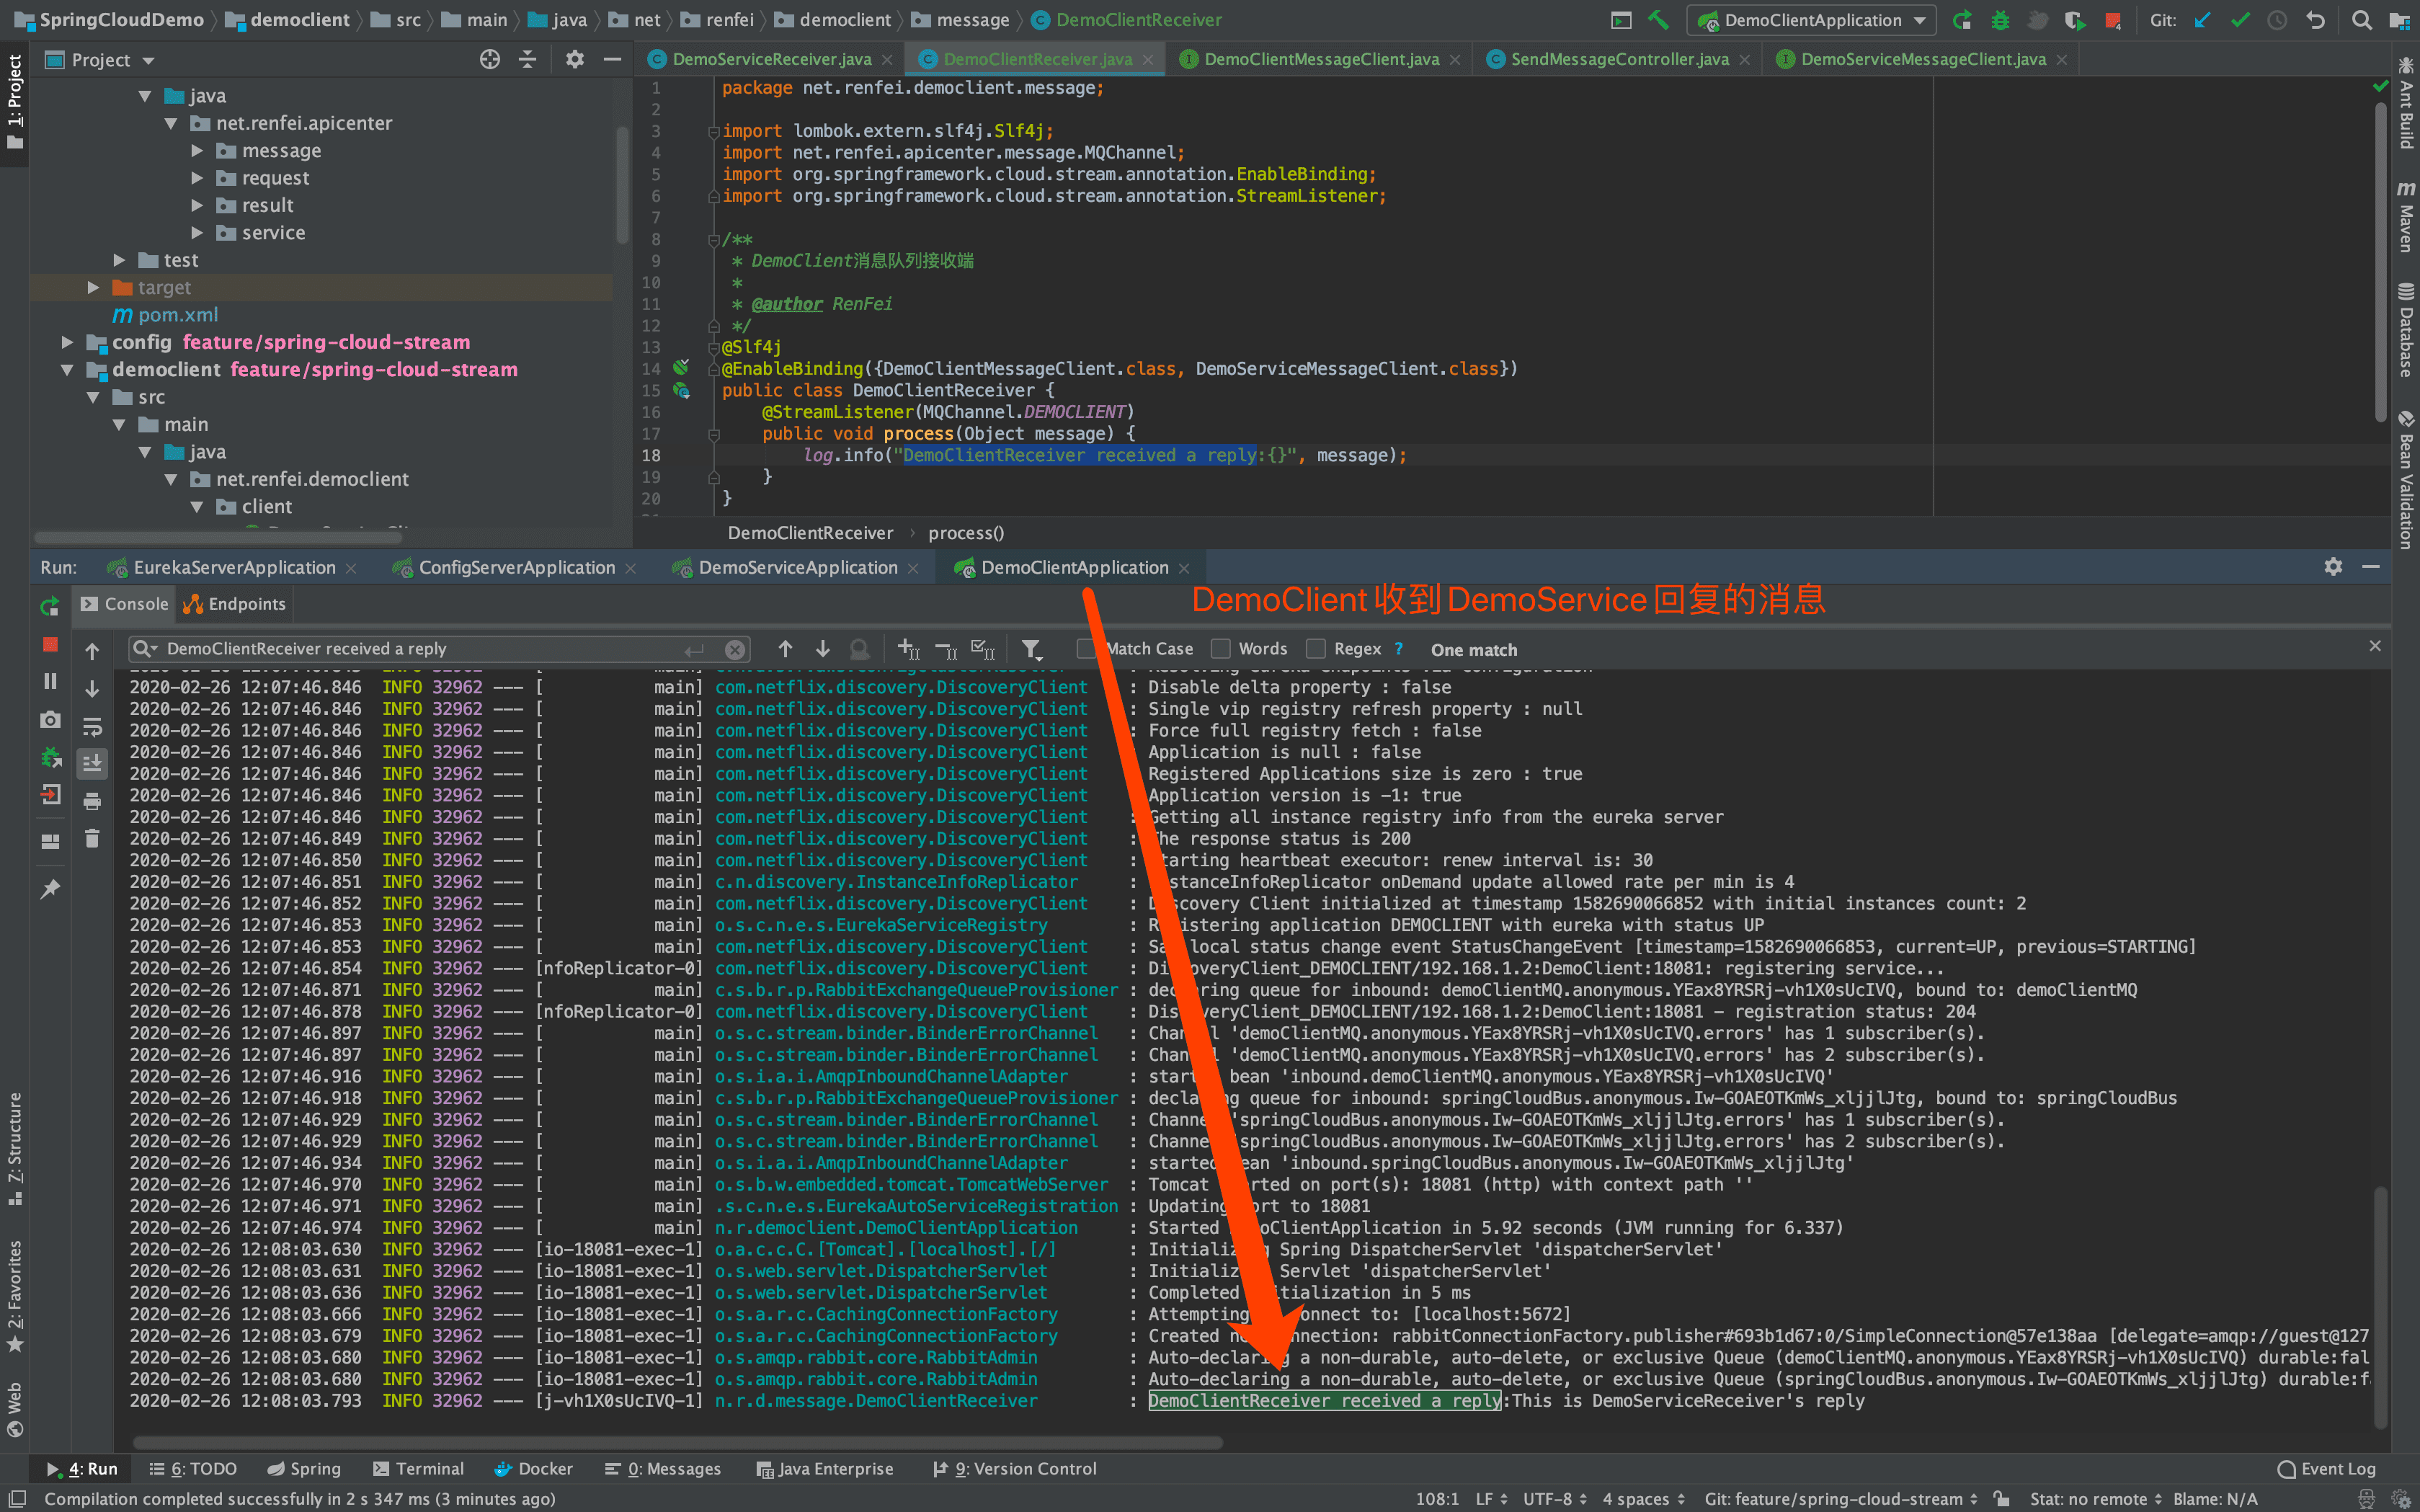
Task: Collapse the democlient module
Action: 67,370
